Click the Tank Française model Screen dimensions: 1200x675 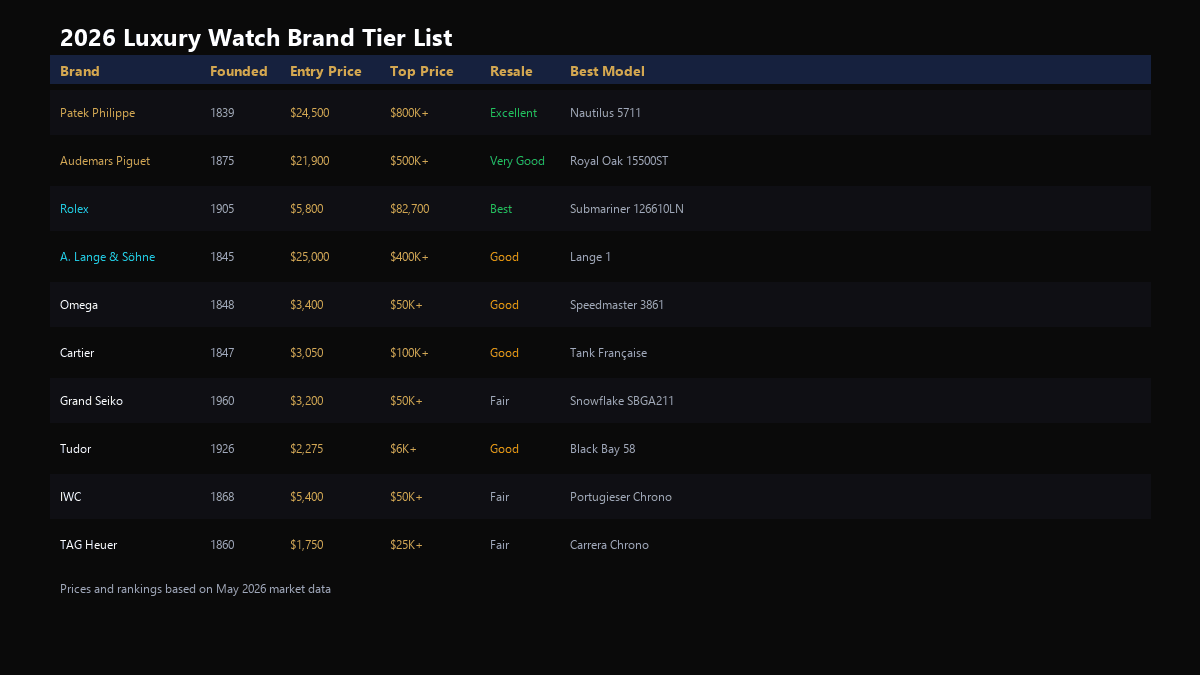(x=608, y=353)
